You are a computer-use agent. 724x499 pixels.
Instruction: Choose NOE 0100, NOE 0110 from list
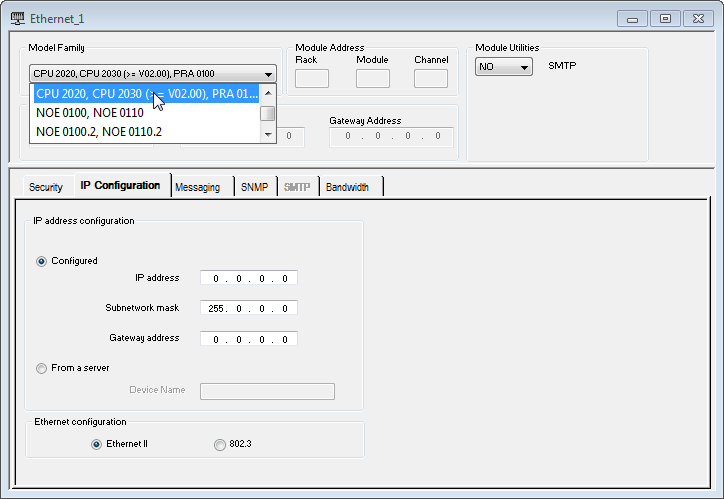[146, 113]
